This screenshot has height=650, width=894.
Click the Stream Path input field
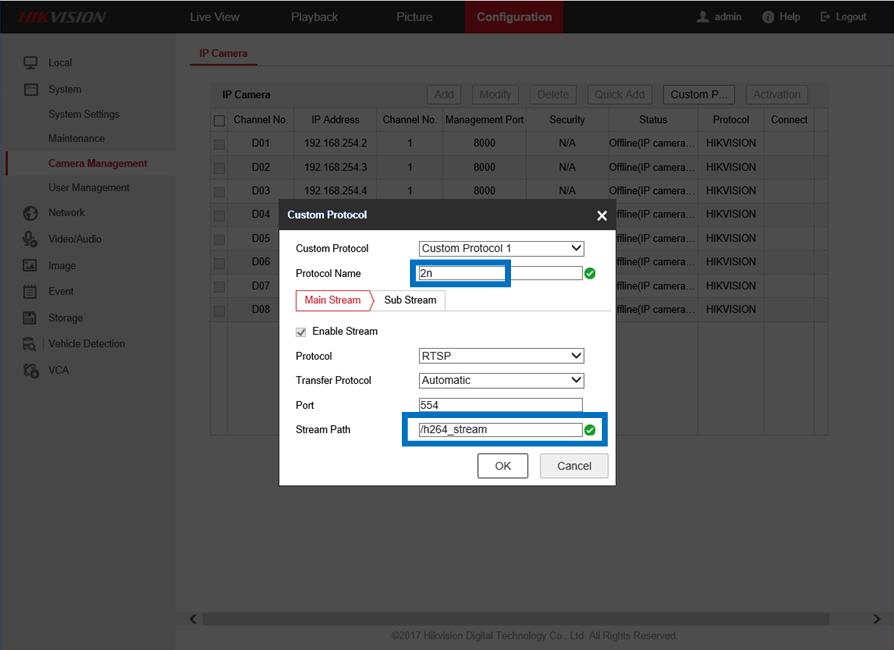500,430
